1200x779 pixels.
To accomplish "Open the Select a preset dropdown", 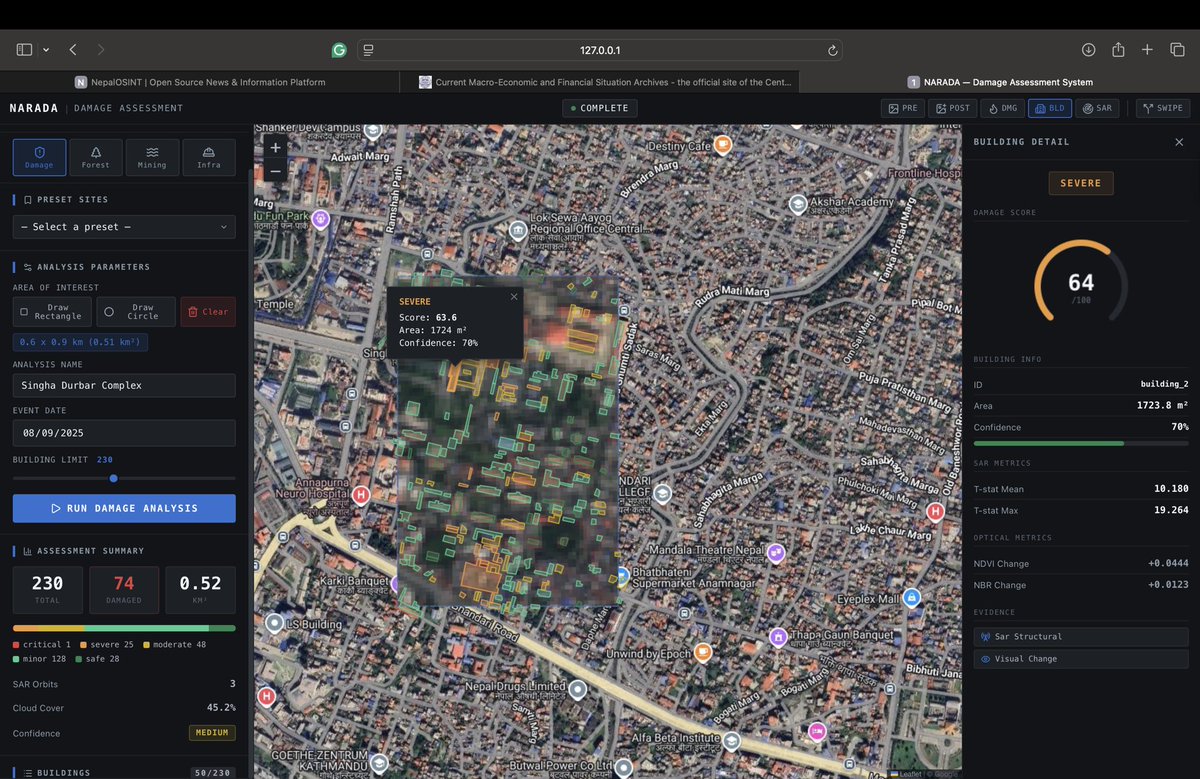I will [124, 227].
